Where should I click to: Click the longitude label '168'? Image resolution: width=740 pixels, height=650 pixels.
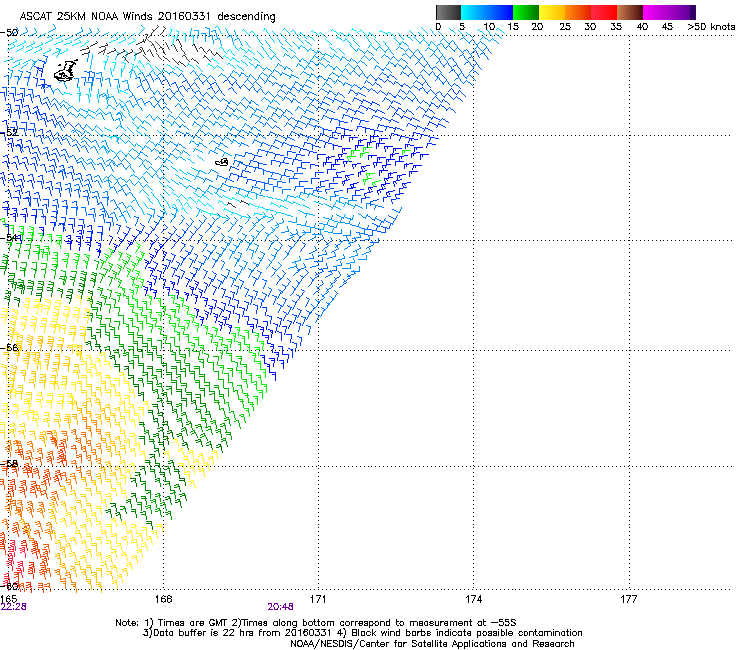click(x=163, y=599)
